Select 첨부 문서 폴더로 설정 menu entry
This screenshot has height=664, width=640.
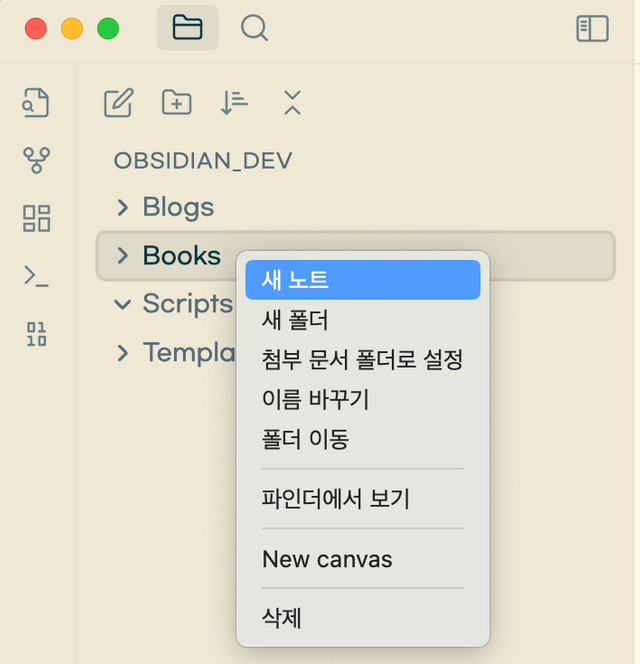click(x=363, y=360)
